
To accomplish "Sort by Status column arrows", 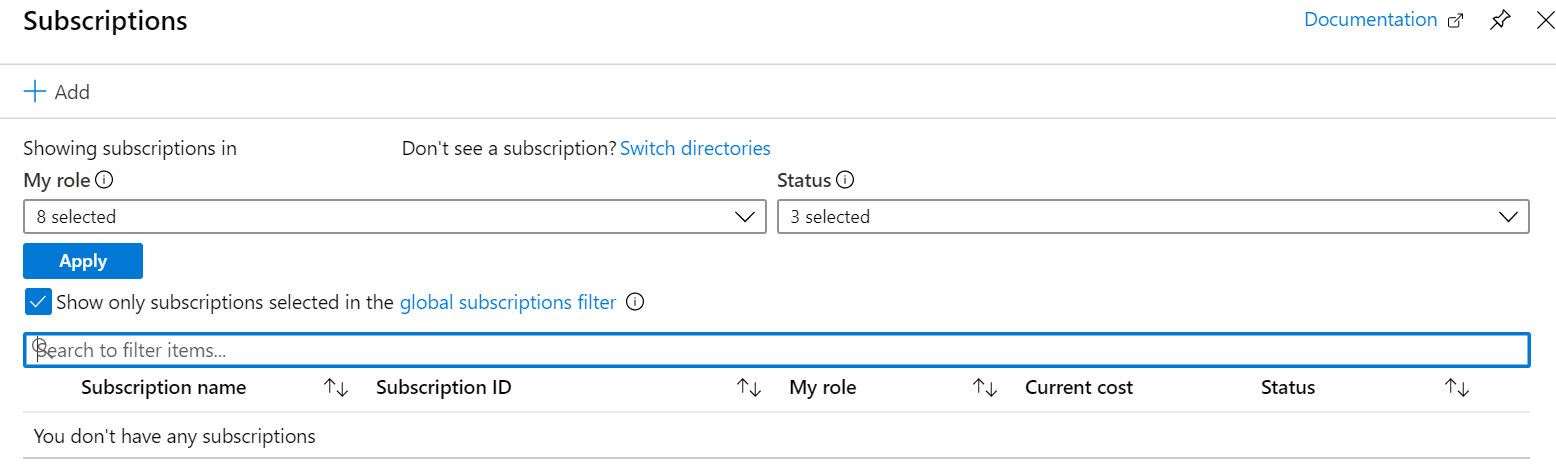I will pos(1457,388).
